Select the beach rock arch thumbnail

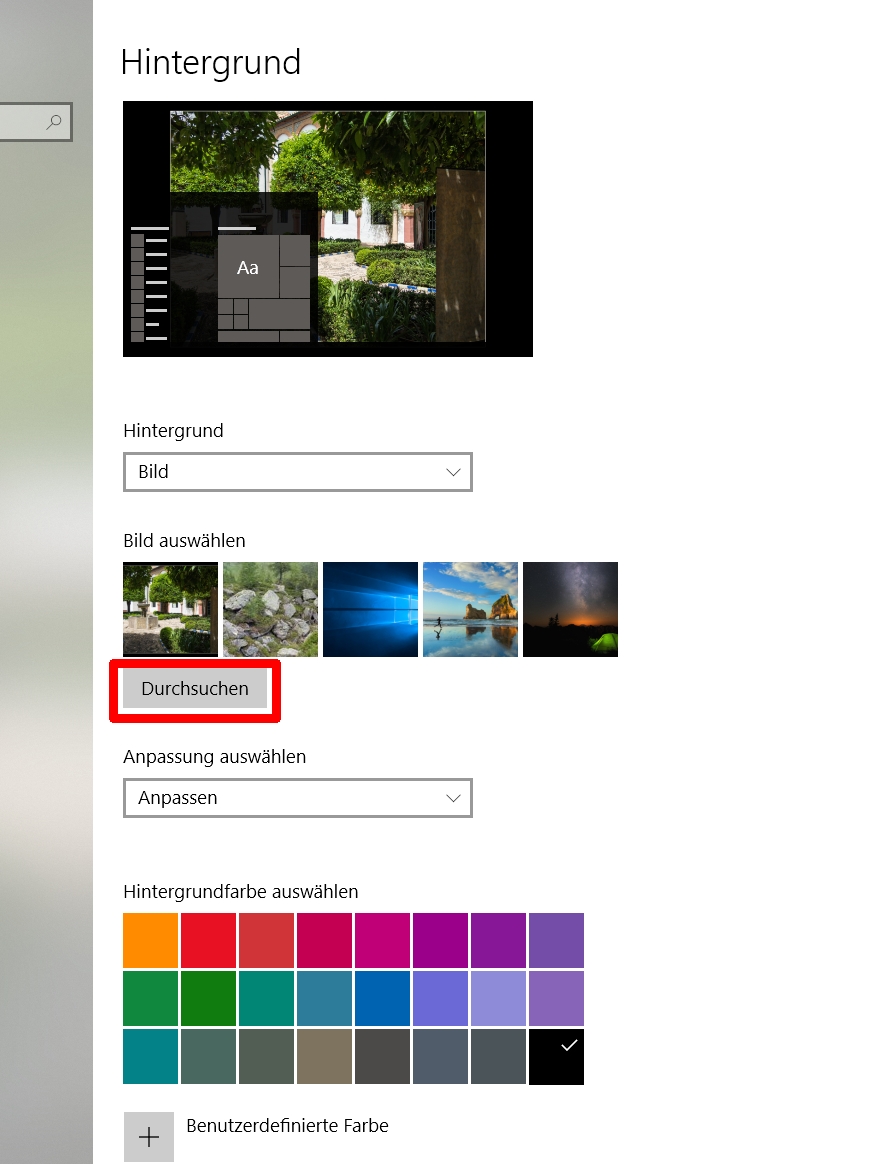[471, 609]
